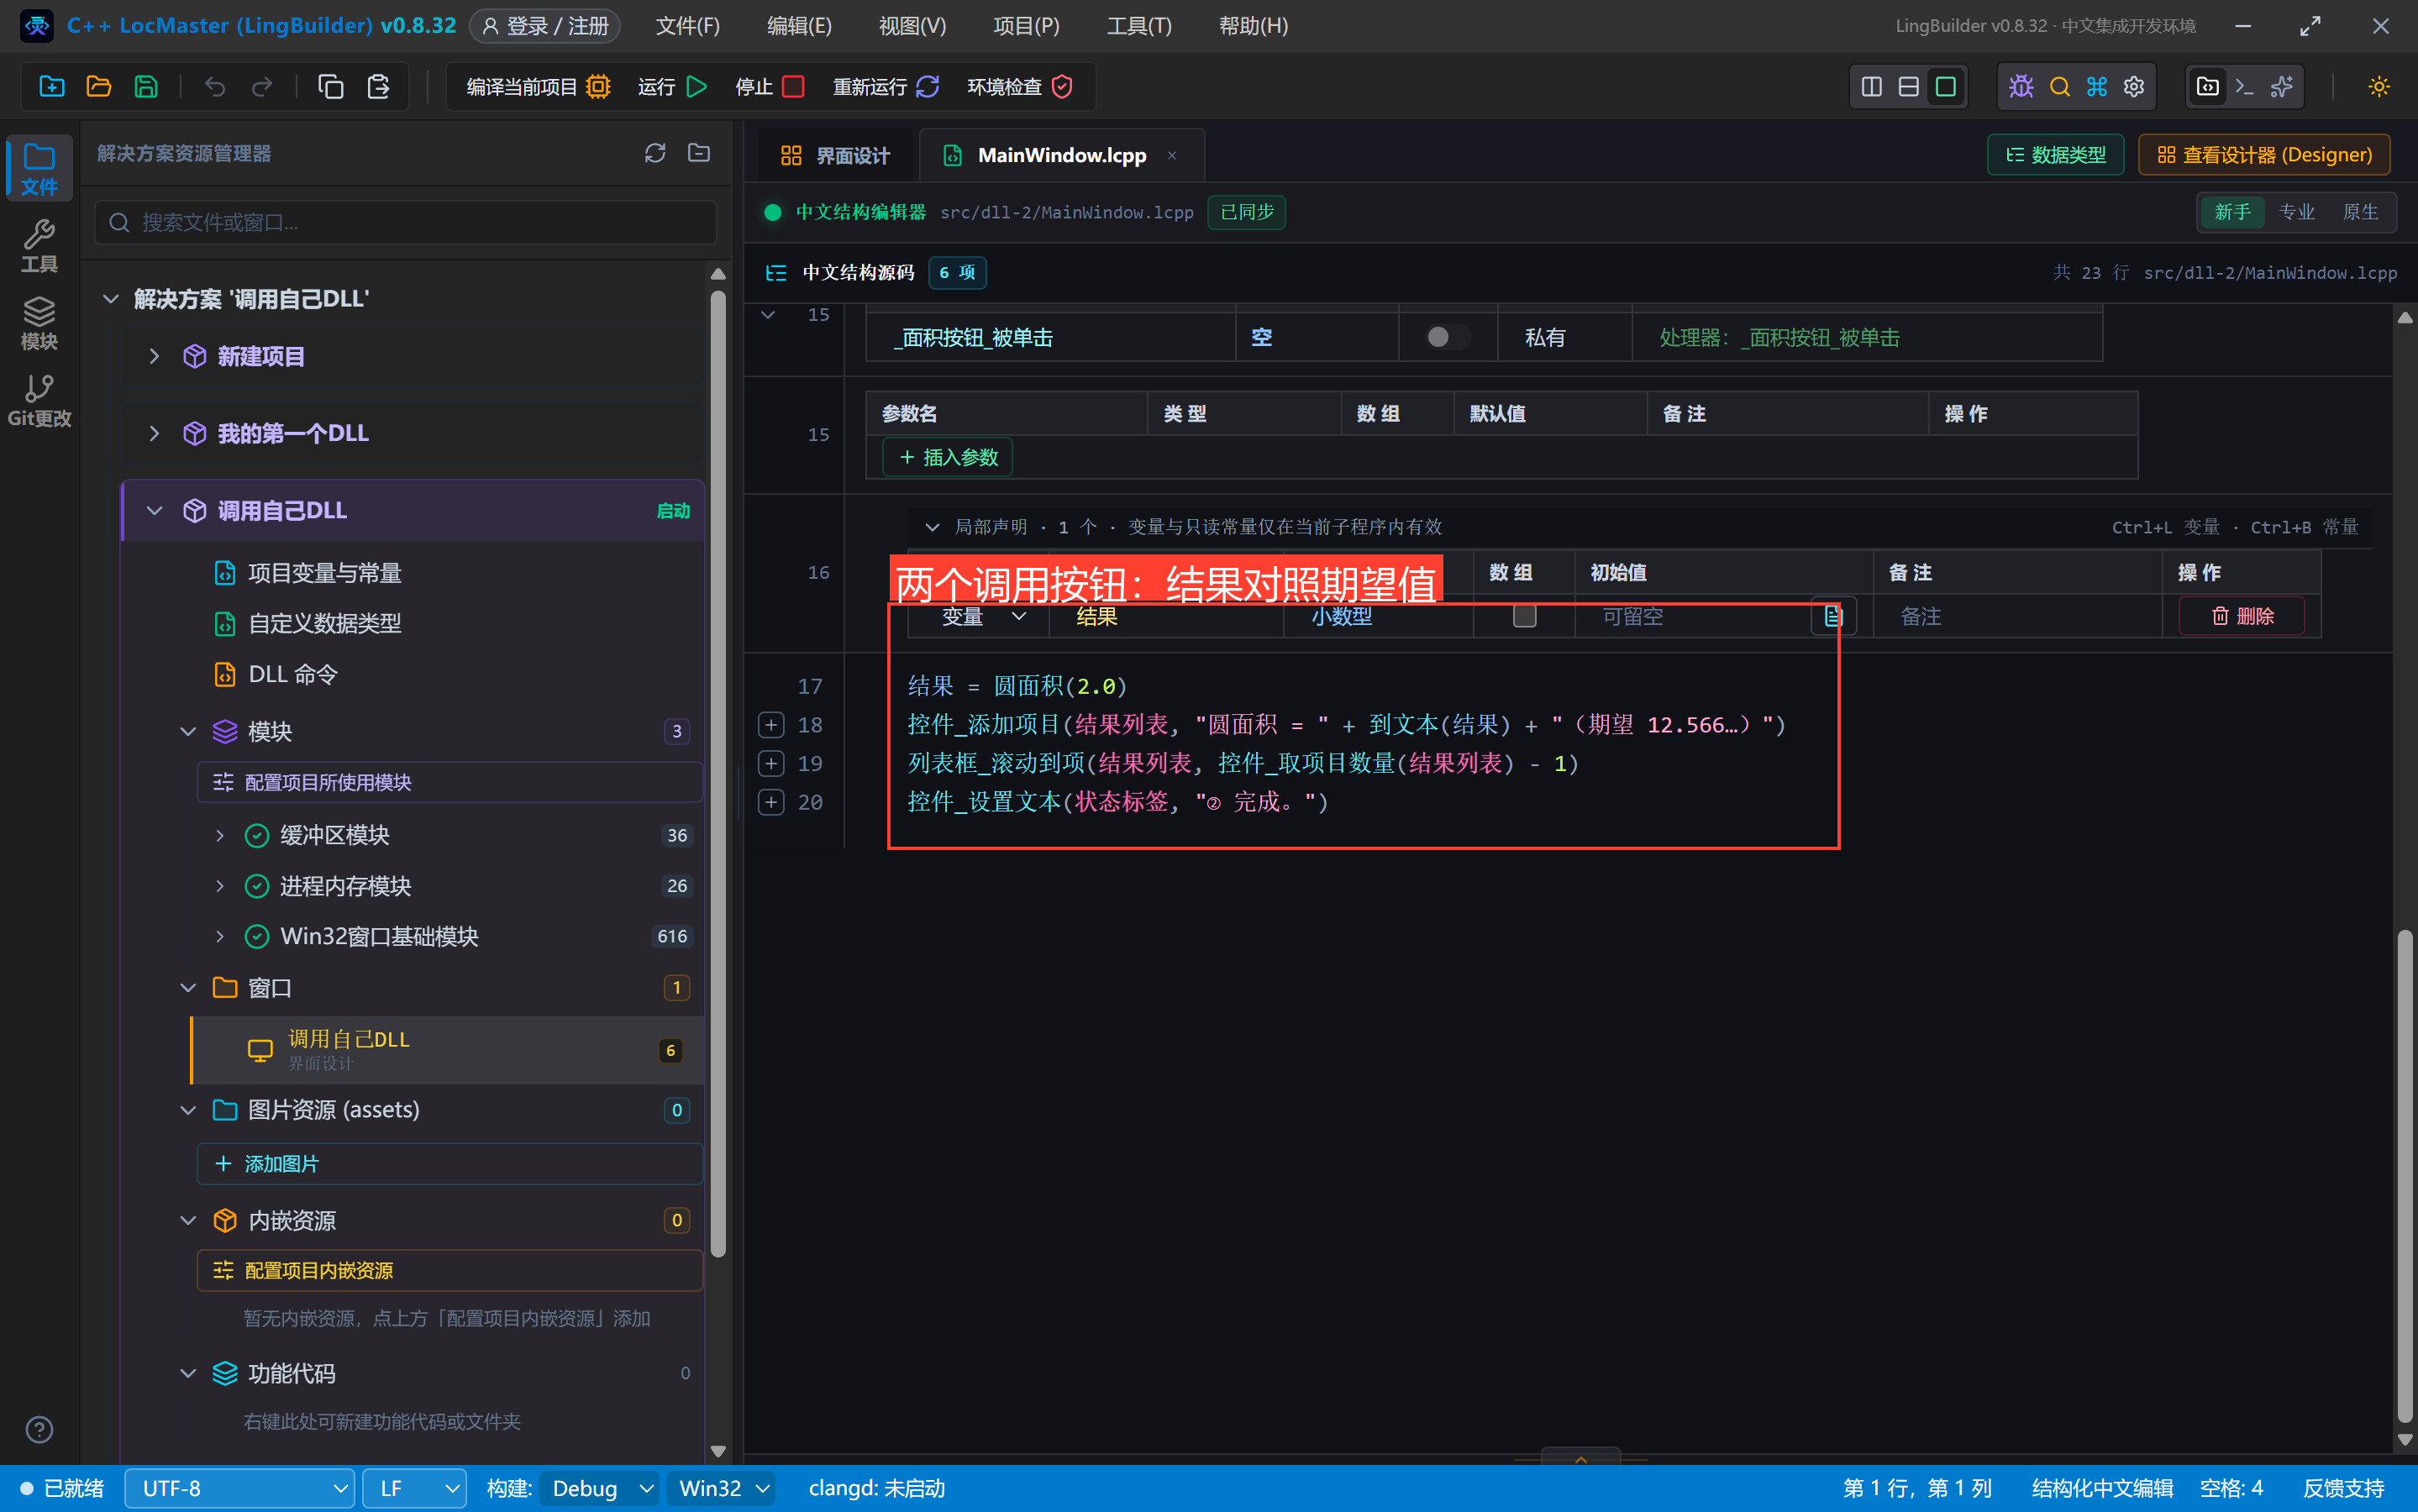Open the terminal prompt icon
Screen dimensions: 2418x1512
pyautogui.click(x=2244, y=87)
